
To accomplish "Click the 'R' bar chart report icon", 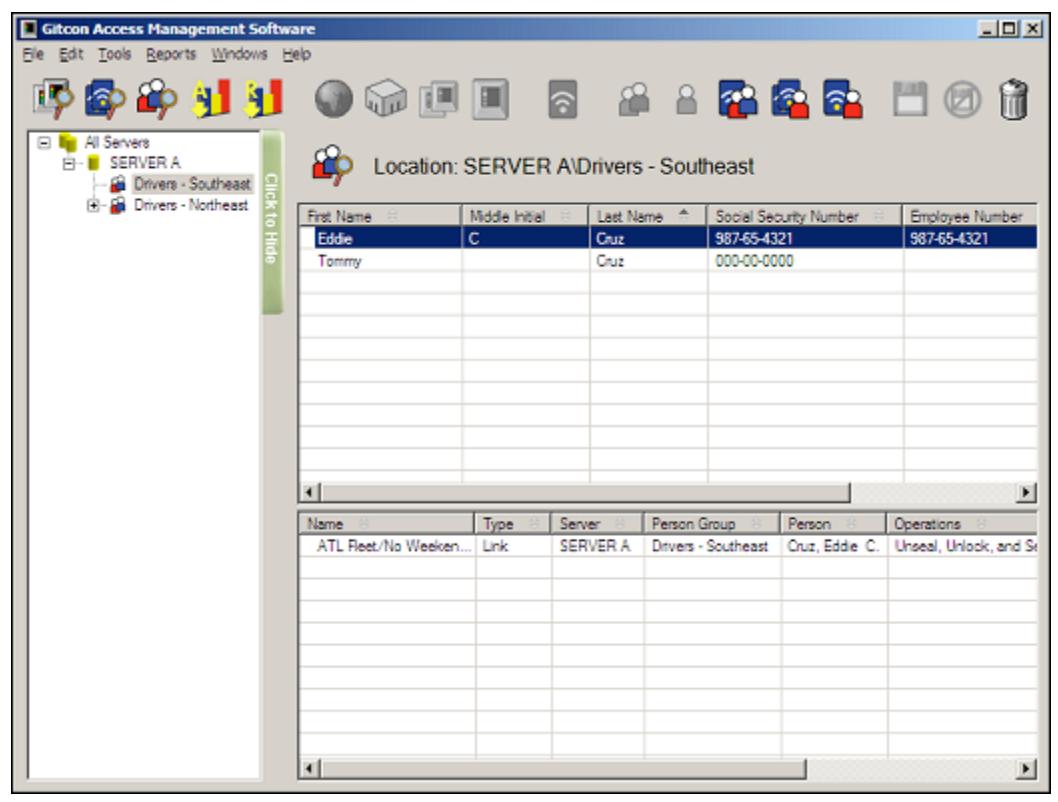I will pyautogui.click(x=263, y=99).
